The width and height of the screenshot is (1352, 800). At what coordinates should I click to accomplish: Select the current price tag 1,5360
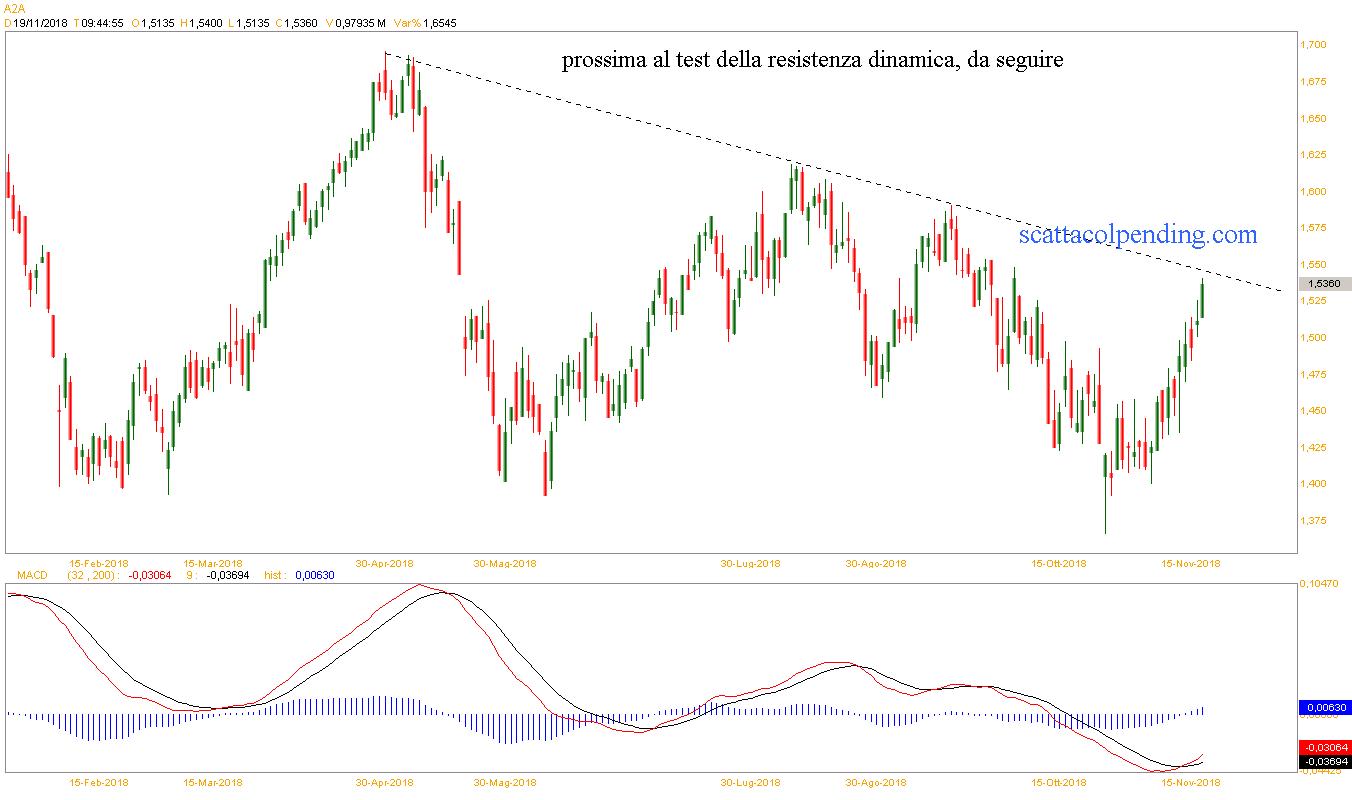(x=1324, y=284)
